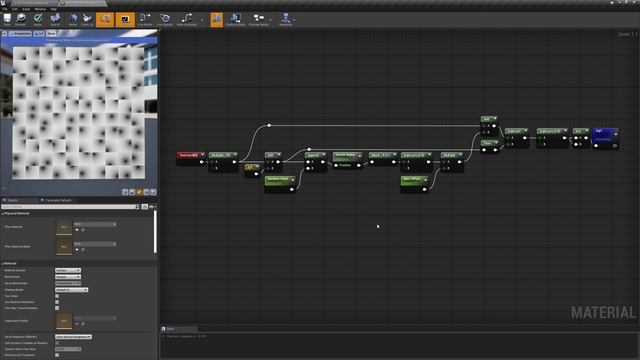Click the Details search input field
This screenshot has height=360, width=640.
[70, 207]
